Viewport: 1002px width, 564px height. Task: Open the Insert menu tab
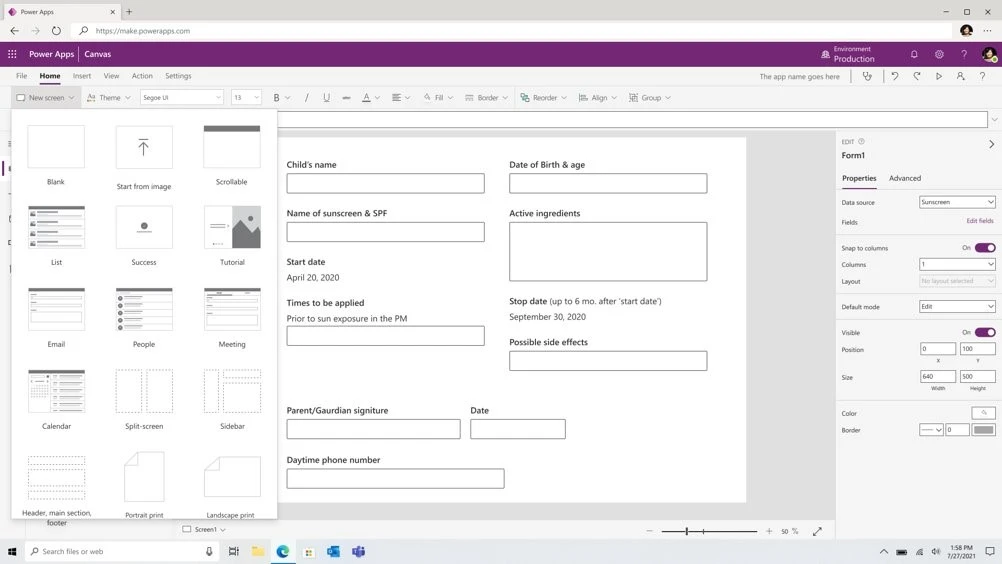coord(82,75)
